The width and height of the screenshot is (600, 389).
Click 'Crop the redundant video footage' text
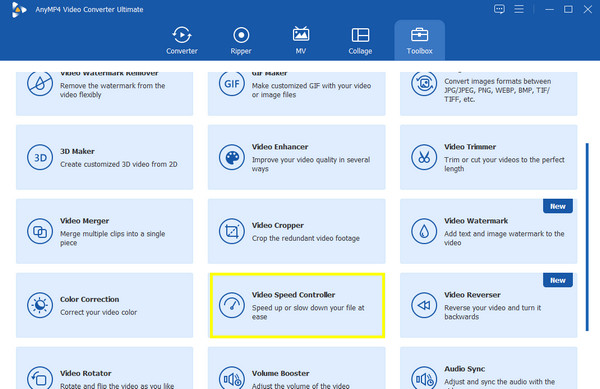pos(305,238)
